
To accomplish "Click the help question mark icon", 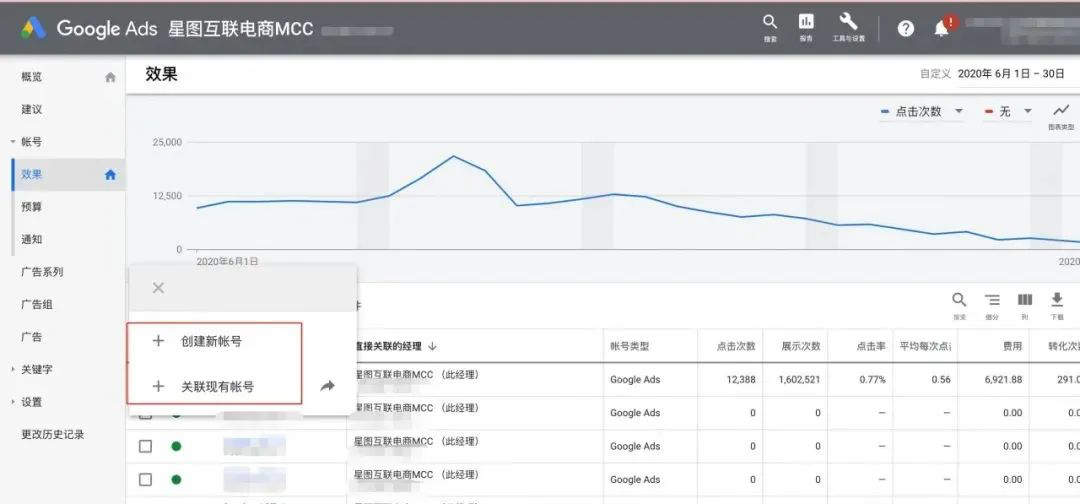I will tap(905, 28).
